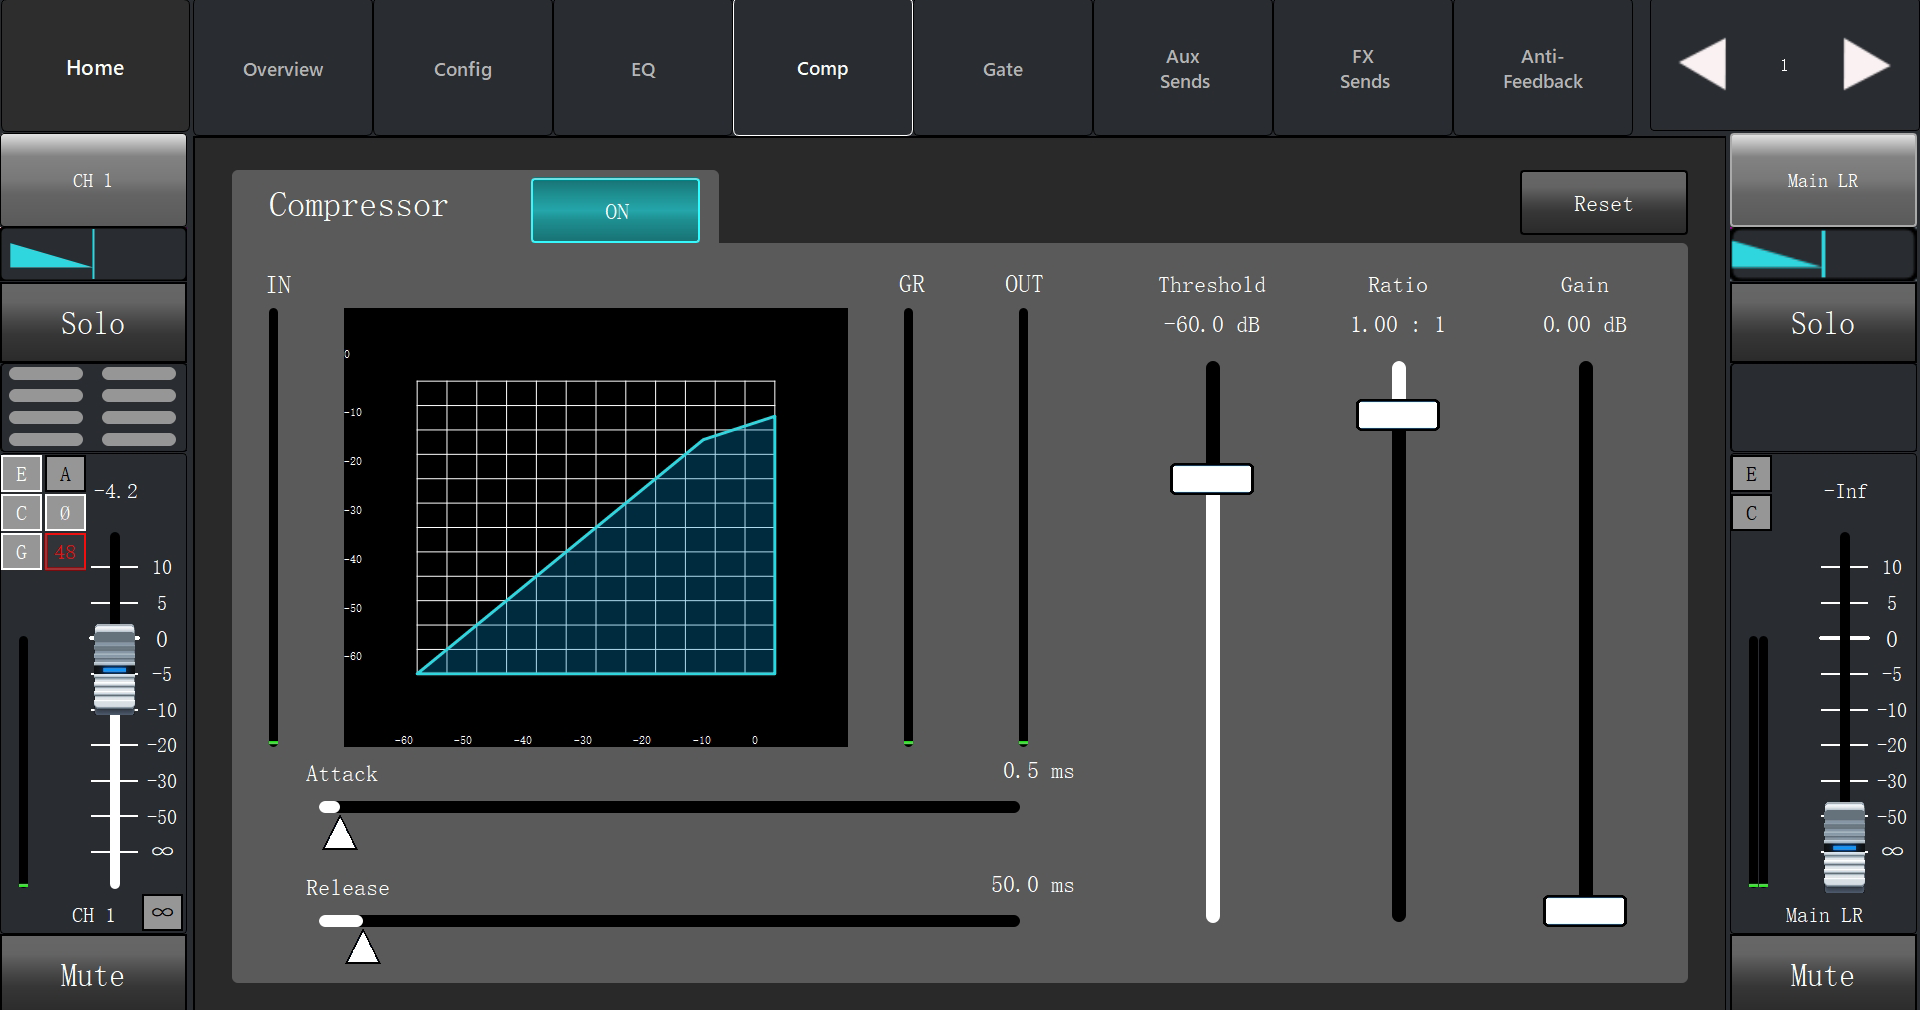Viewport: 1920px width, 1010px height.
Task: Go to previous channel with left arrow
Action: (x=1703, y=65)
